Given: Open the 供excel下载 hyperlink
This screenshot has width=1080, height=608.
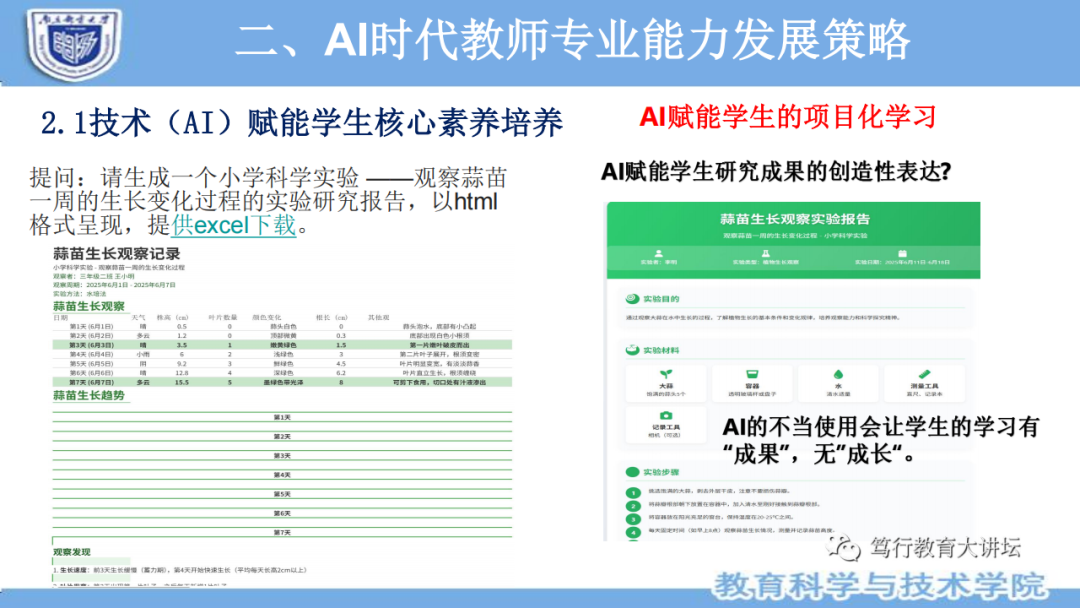Looking at the screenshot, I should pos(234,225).
